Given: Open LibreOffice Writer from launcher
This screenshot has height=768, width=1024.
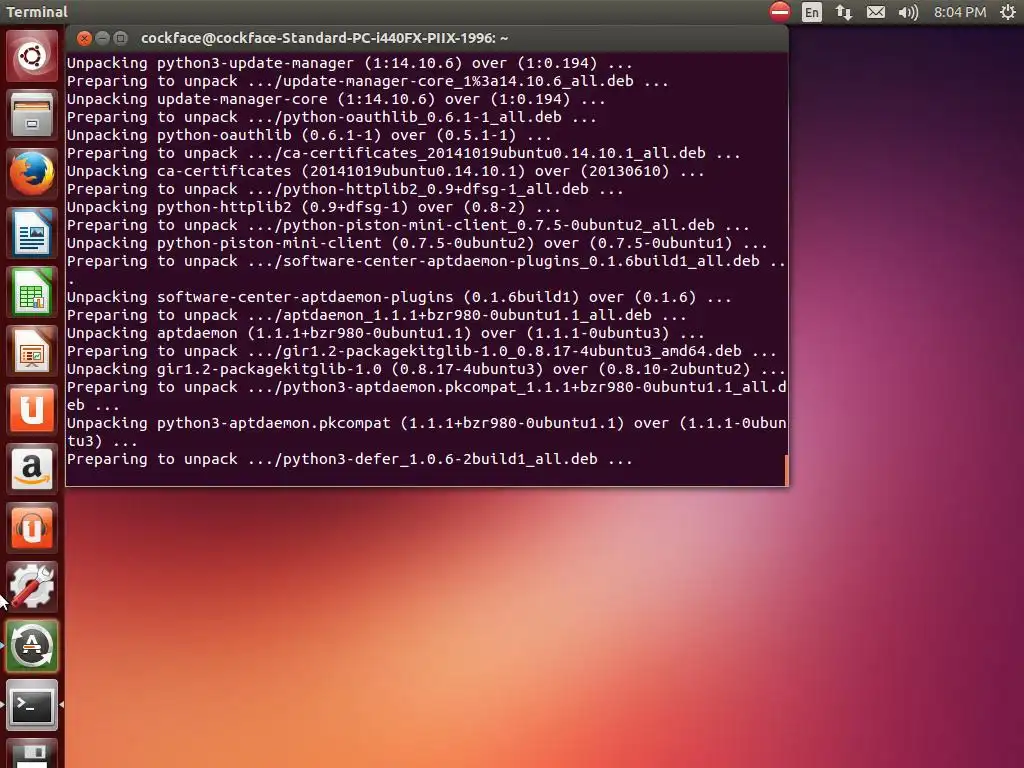Looking at the screenshot, I should pos(32,233).
